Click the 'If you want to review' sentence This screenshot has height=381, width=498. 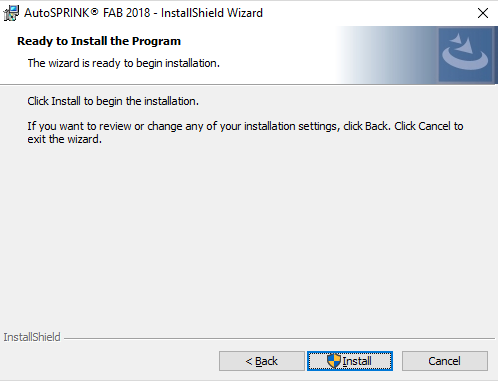tap(245, 126)
